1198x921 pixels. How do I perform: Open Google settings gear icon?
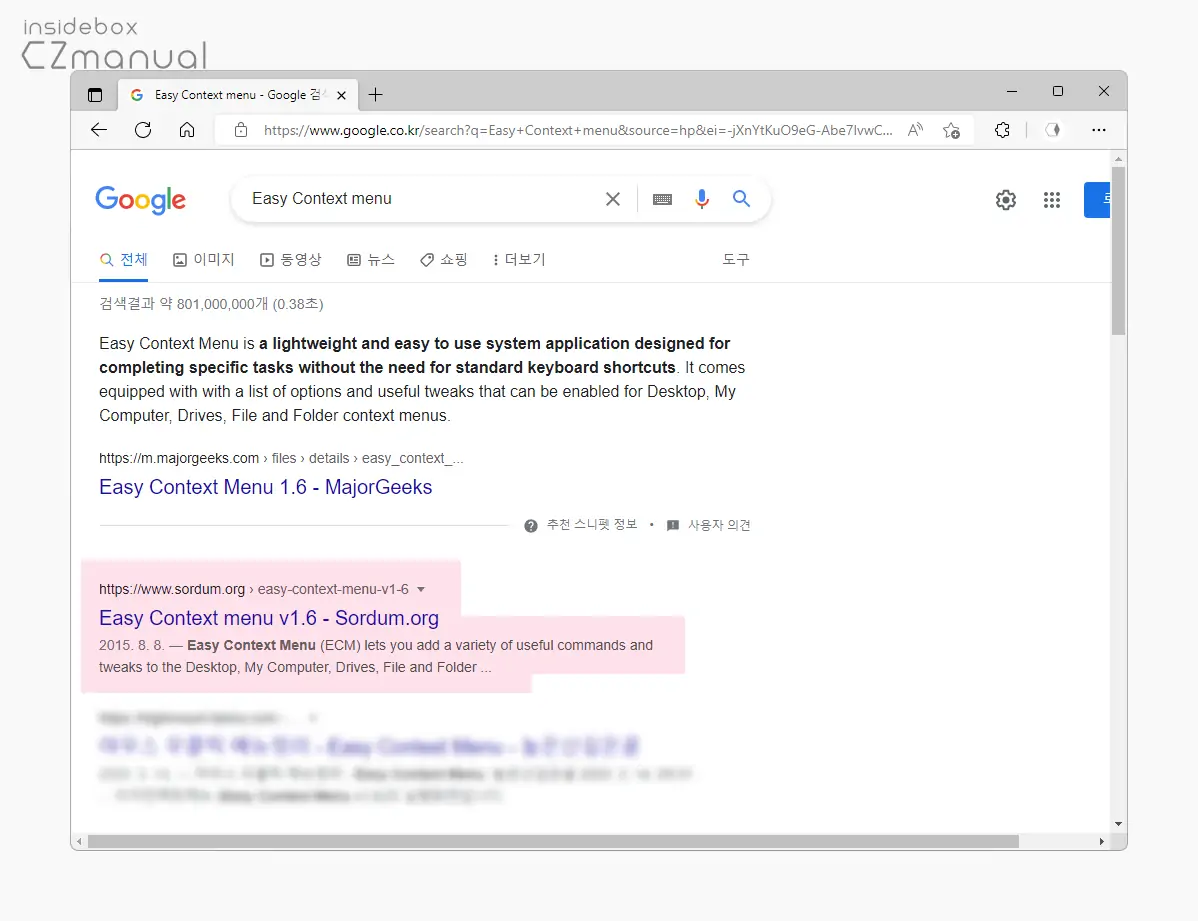click(x=1005, y=200)
